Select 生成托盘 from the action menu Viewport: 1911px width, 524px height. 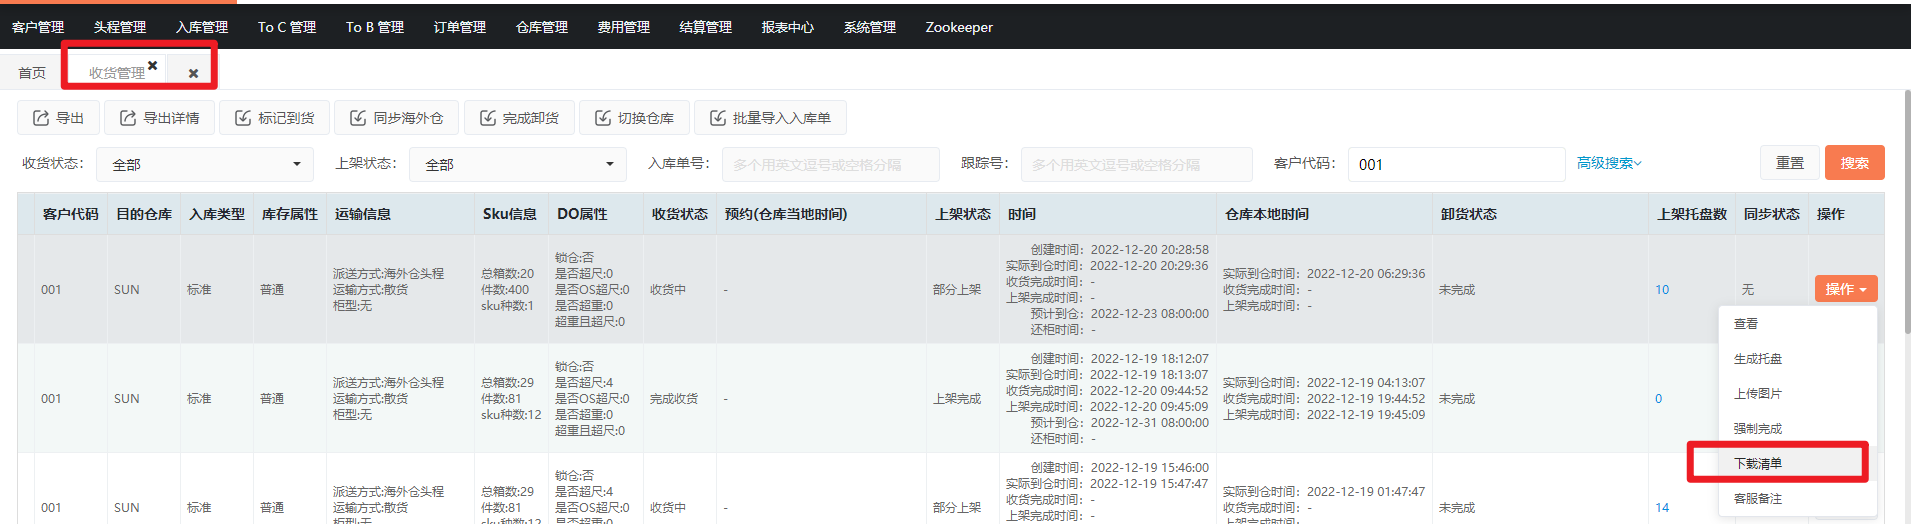[1797, 359]
